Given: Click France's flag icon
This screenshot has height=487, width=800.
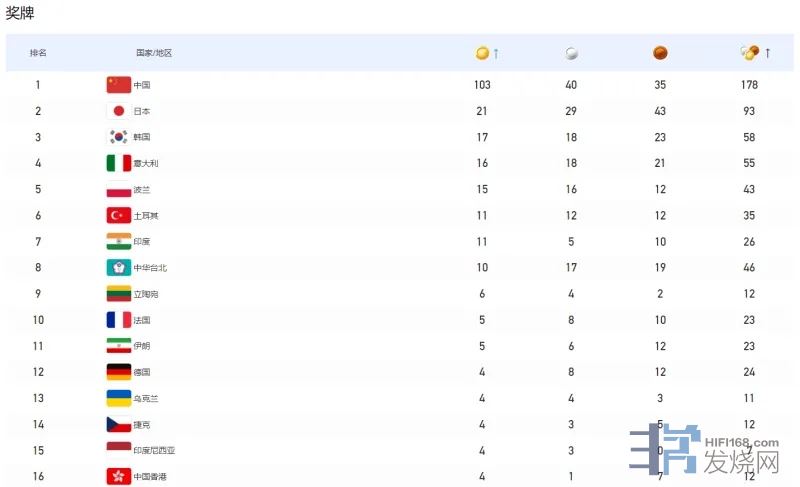Looking at the screenshot, I should point(119,320).
